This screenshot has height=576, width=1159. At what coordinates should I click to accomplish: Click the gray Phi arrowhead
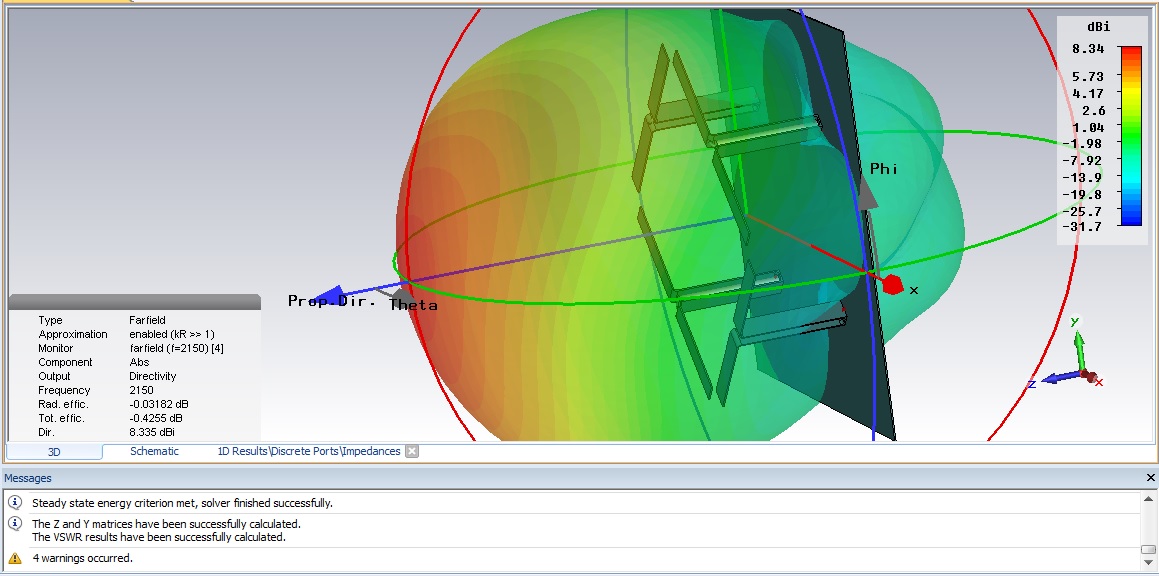pos(868,193)
